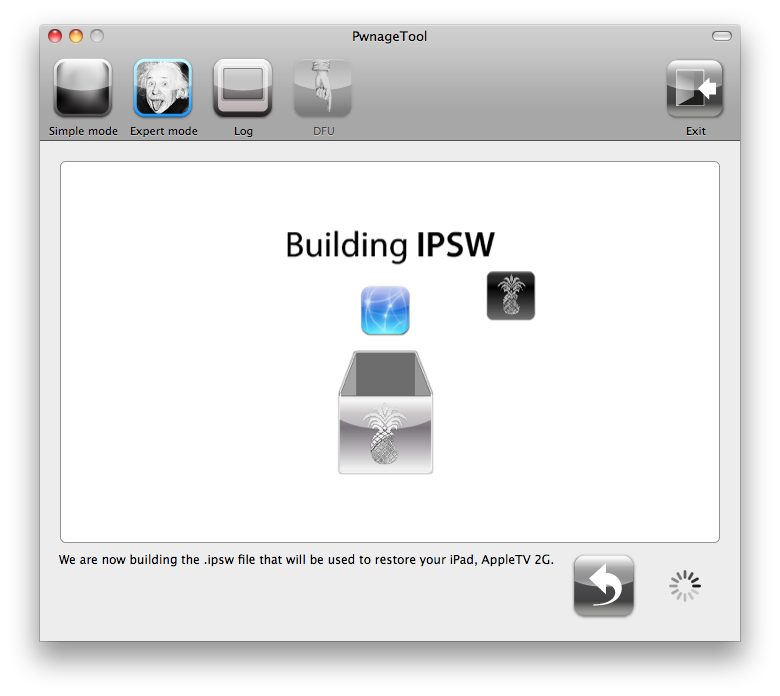Viewport: 780px width, 696px height.
Task: Click the PwnageTool window title
Action: click(390, 36)
